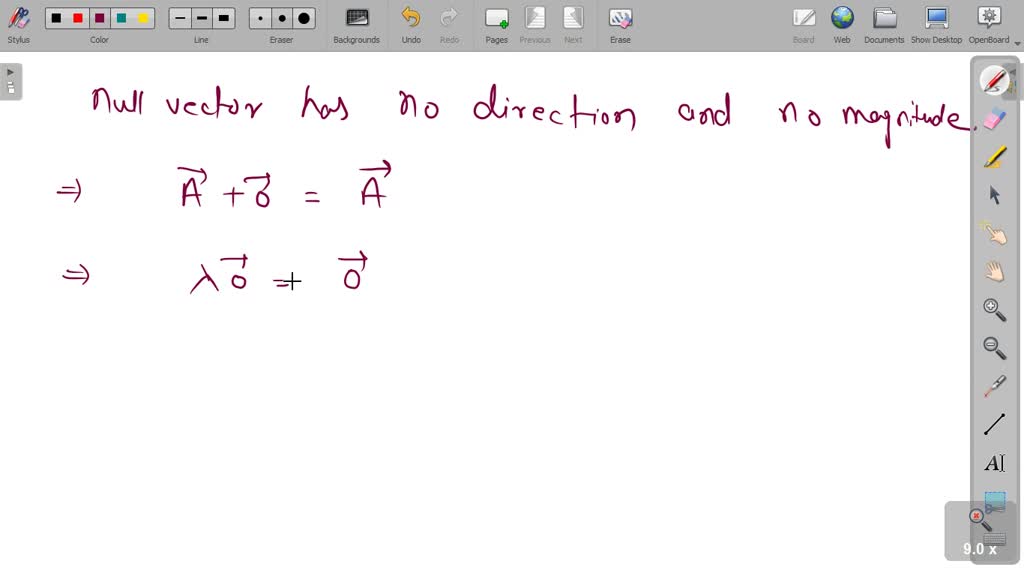Choose the small eraser size
The width and height of the screenshot is (1024, 576).
[261, 18]
